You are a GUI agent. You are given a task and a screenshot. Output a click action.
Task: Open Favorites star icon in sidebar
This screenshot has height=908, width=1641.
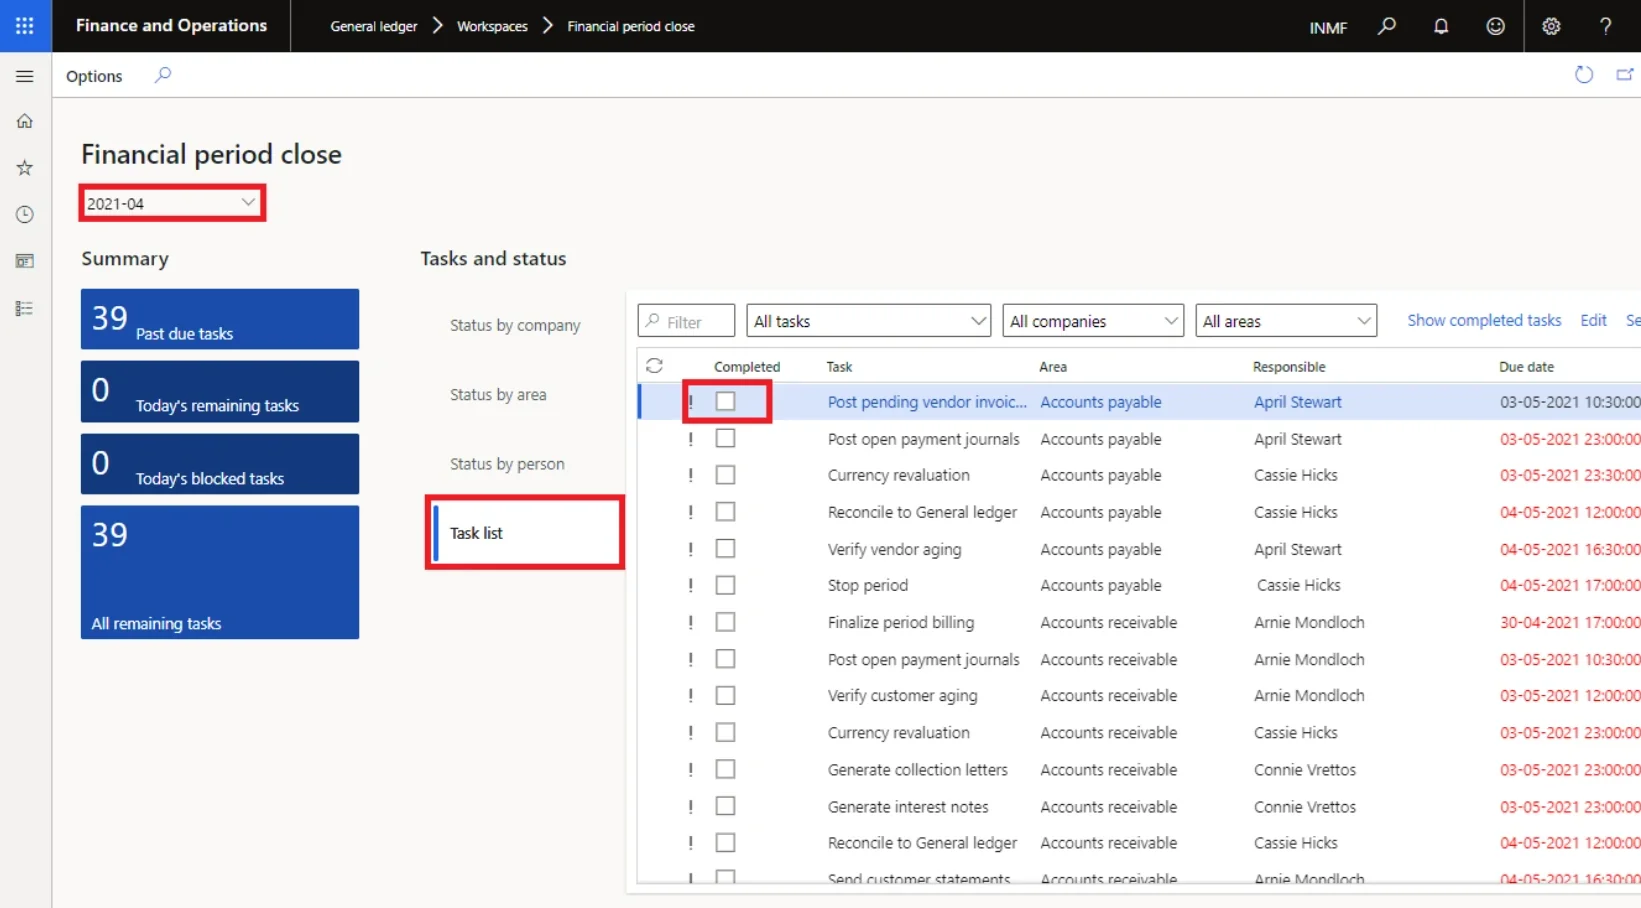coord(25,168)
